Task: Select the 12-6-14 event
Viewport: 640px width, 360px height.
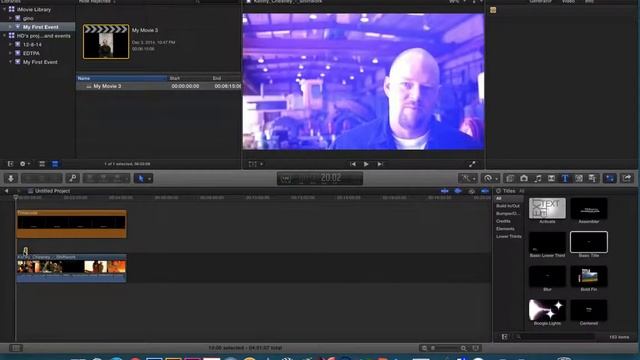Action: 32,44
